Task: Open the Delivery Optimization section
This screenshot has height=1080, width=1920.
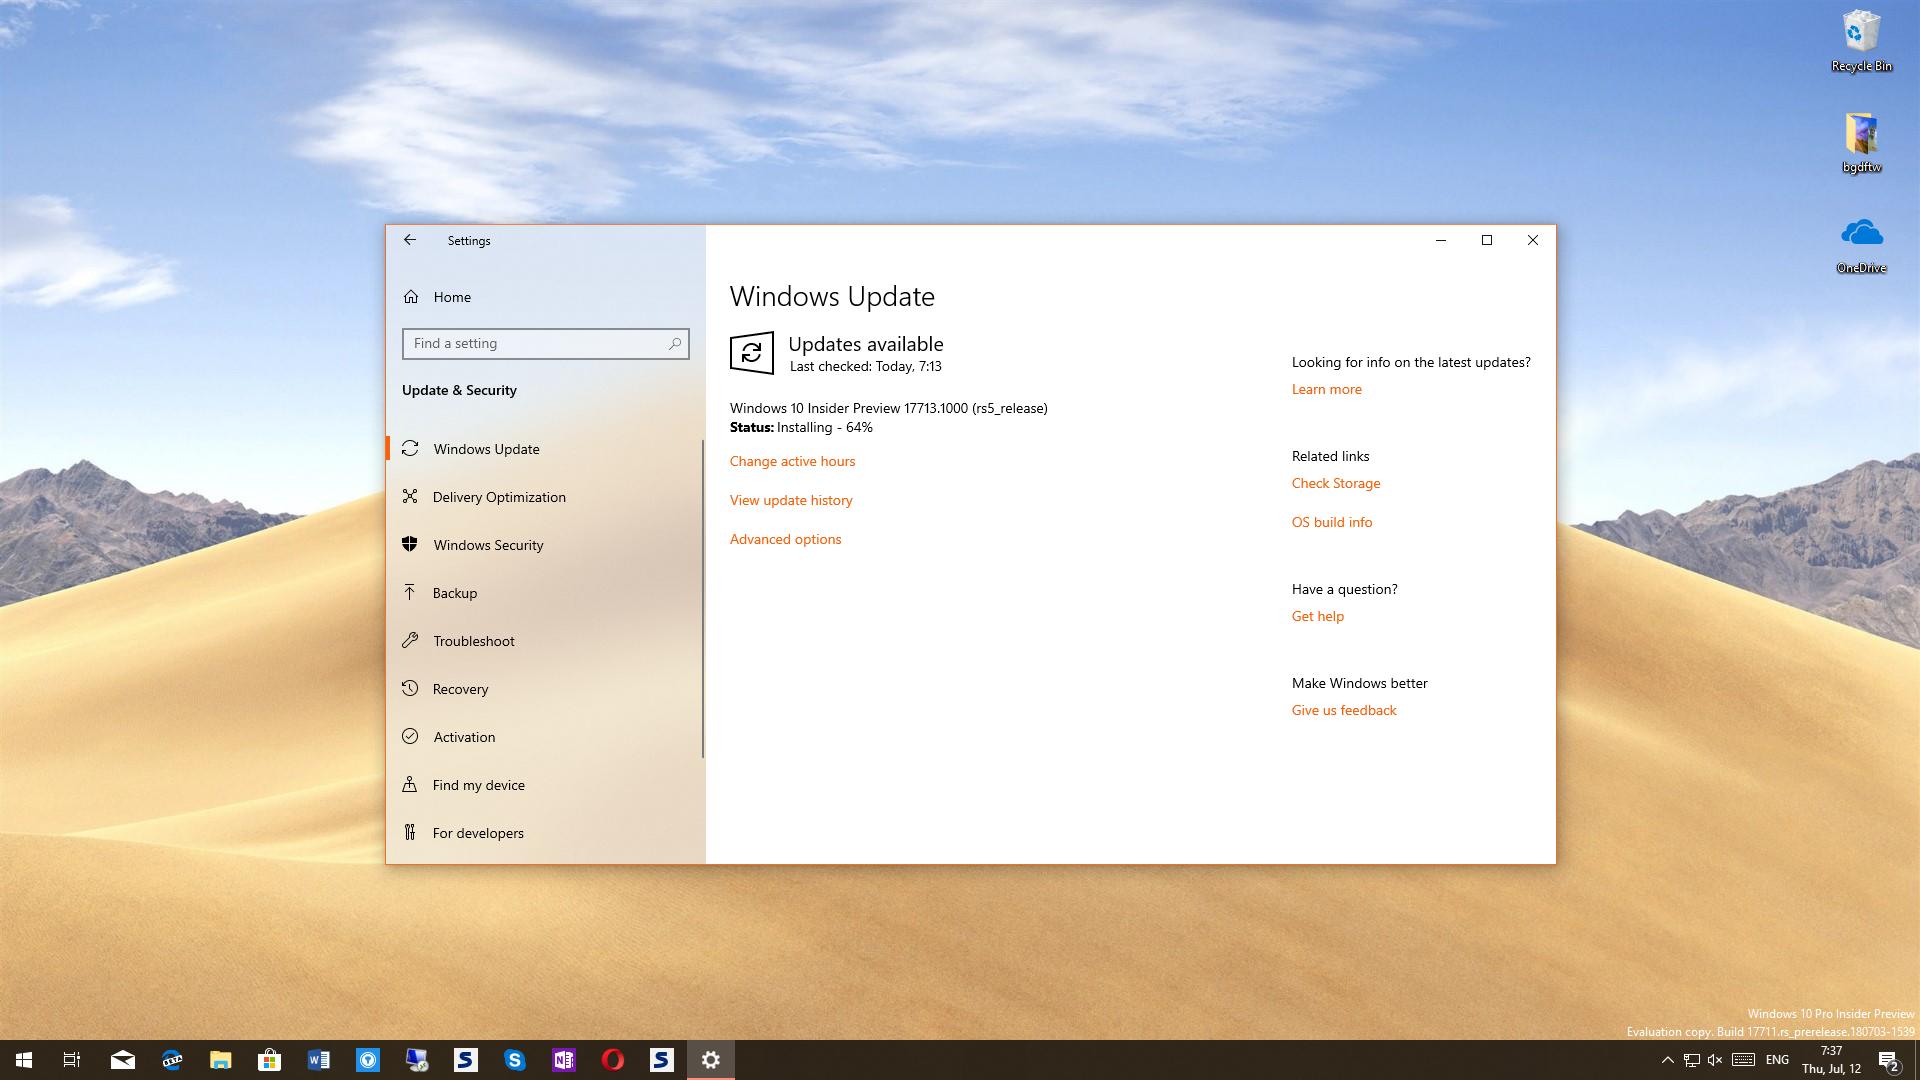Action: (545, 497)
